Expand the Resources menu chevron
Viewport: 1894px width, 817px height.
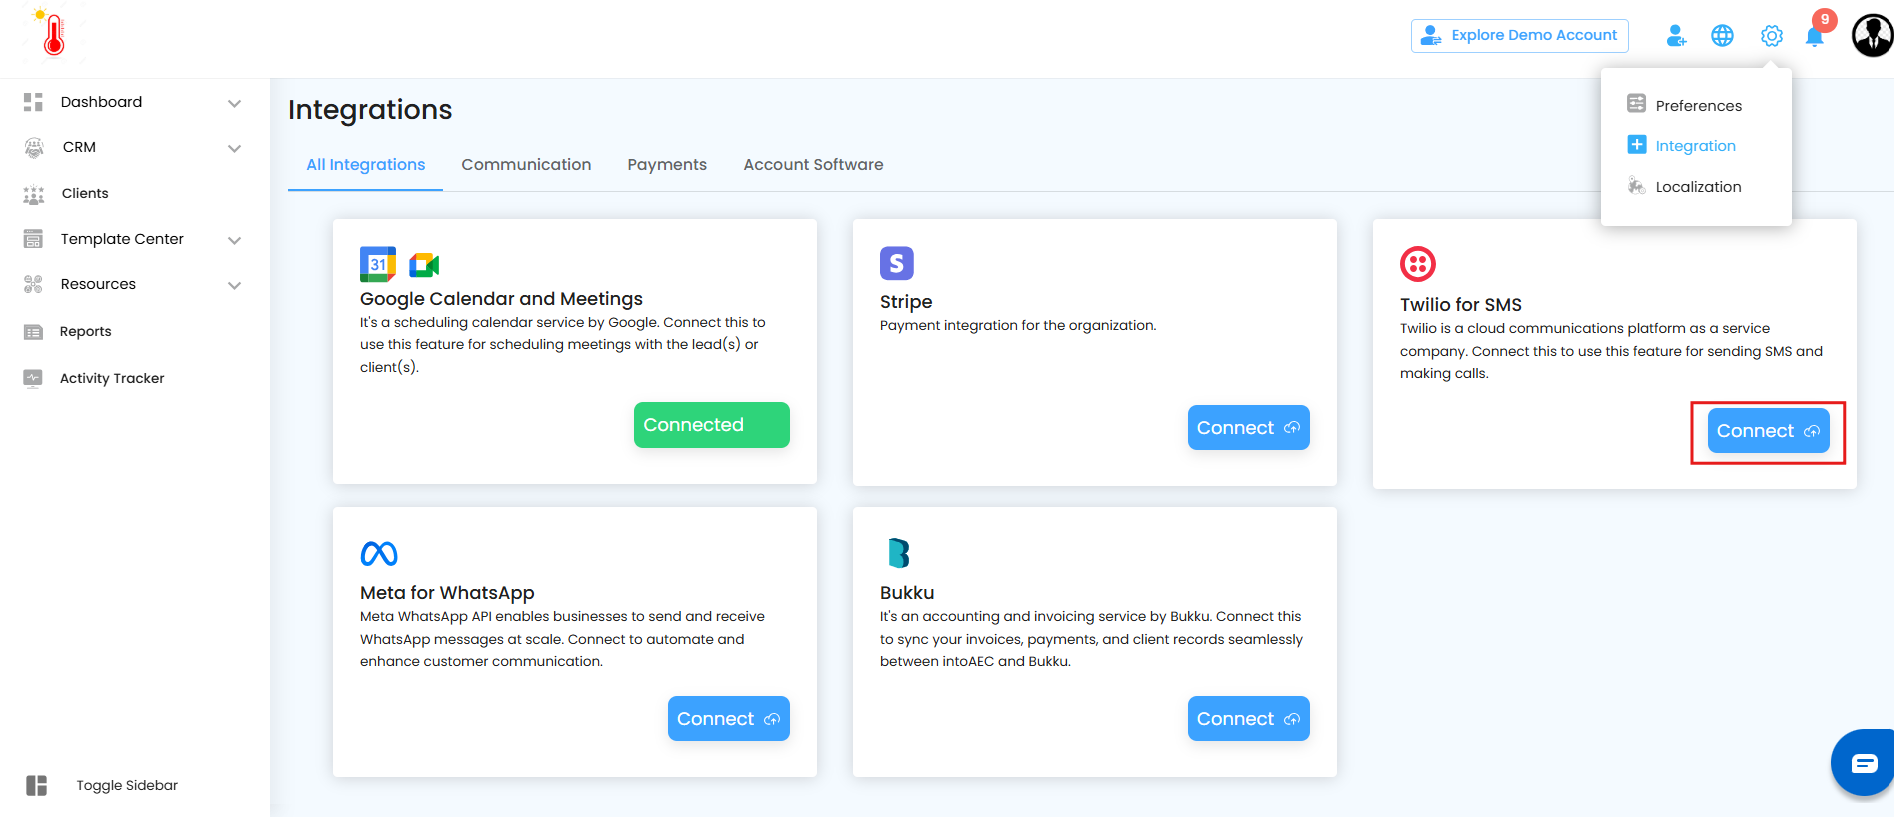pyautogui.click(x=234, y=285)
